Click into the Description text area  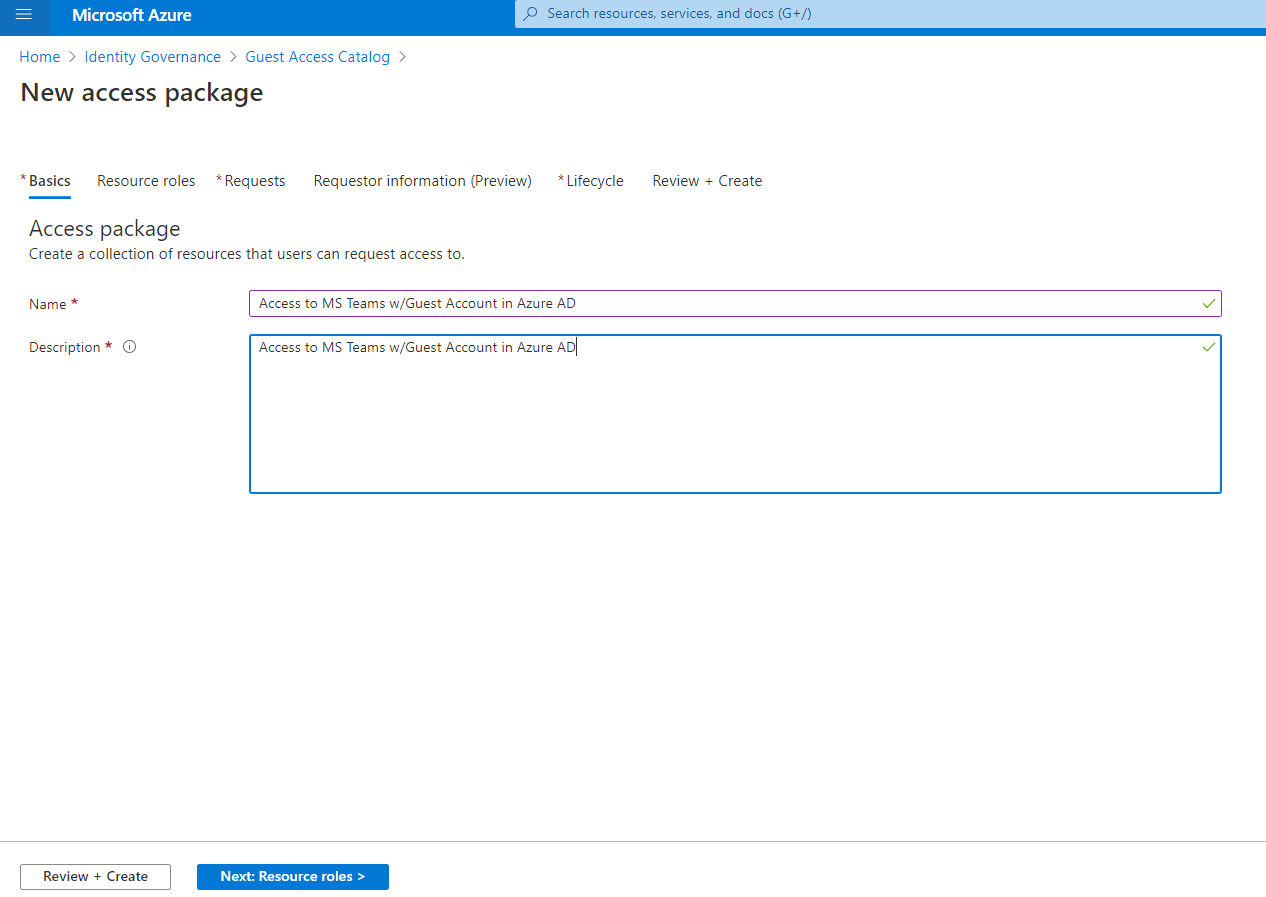735,414
